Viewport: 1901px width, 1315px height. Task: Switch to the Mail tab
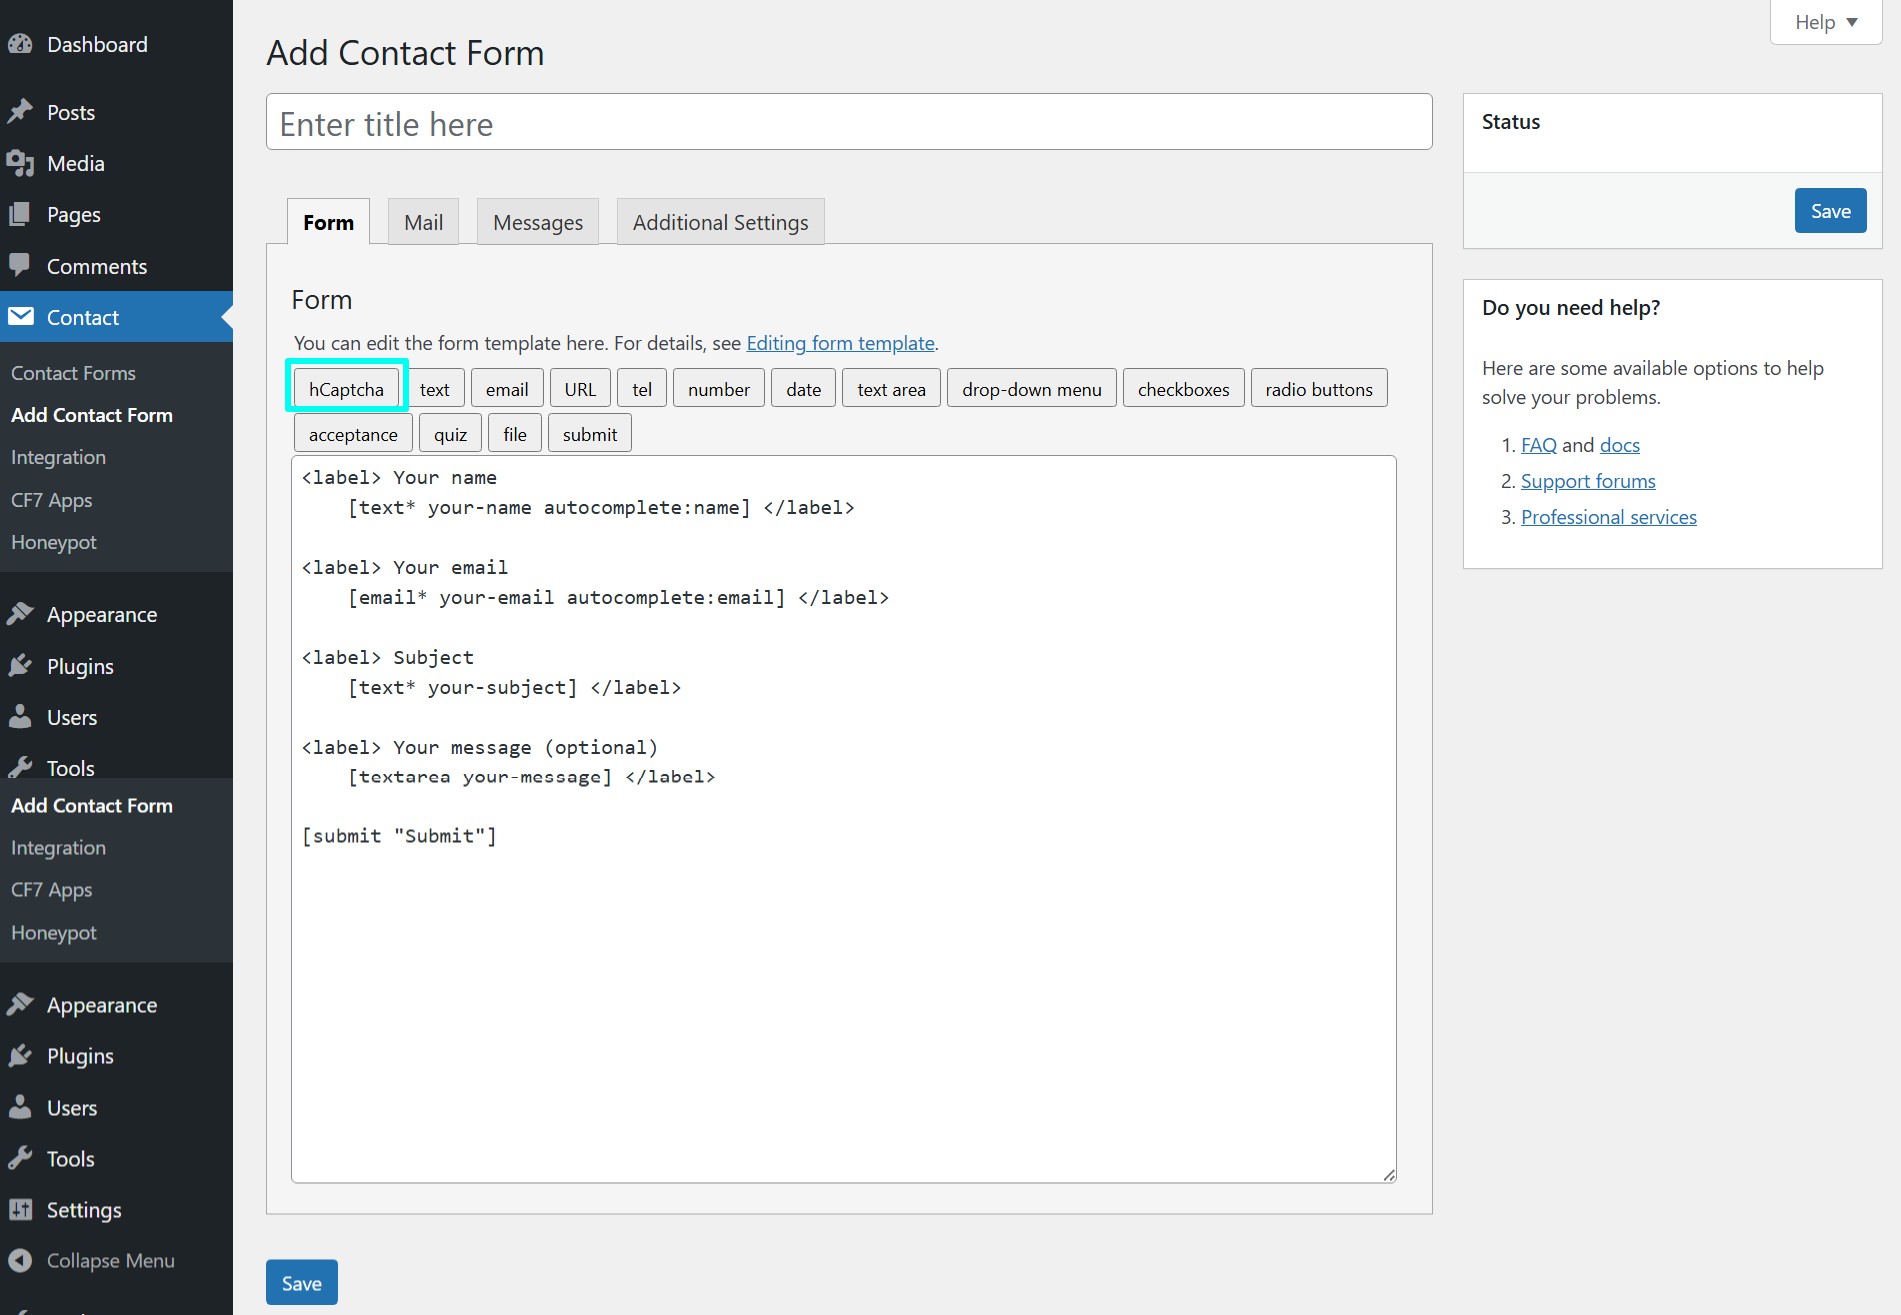pos(422,221)
